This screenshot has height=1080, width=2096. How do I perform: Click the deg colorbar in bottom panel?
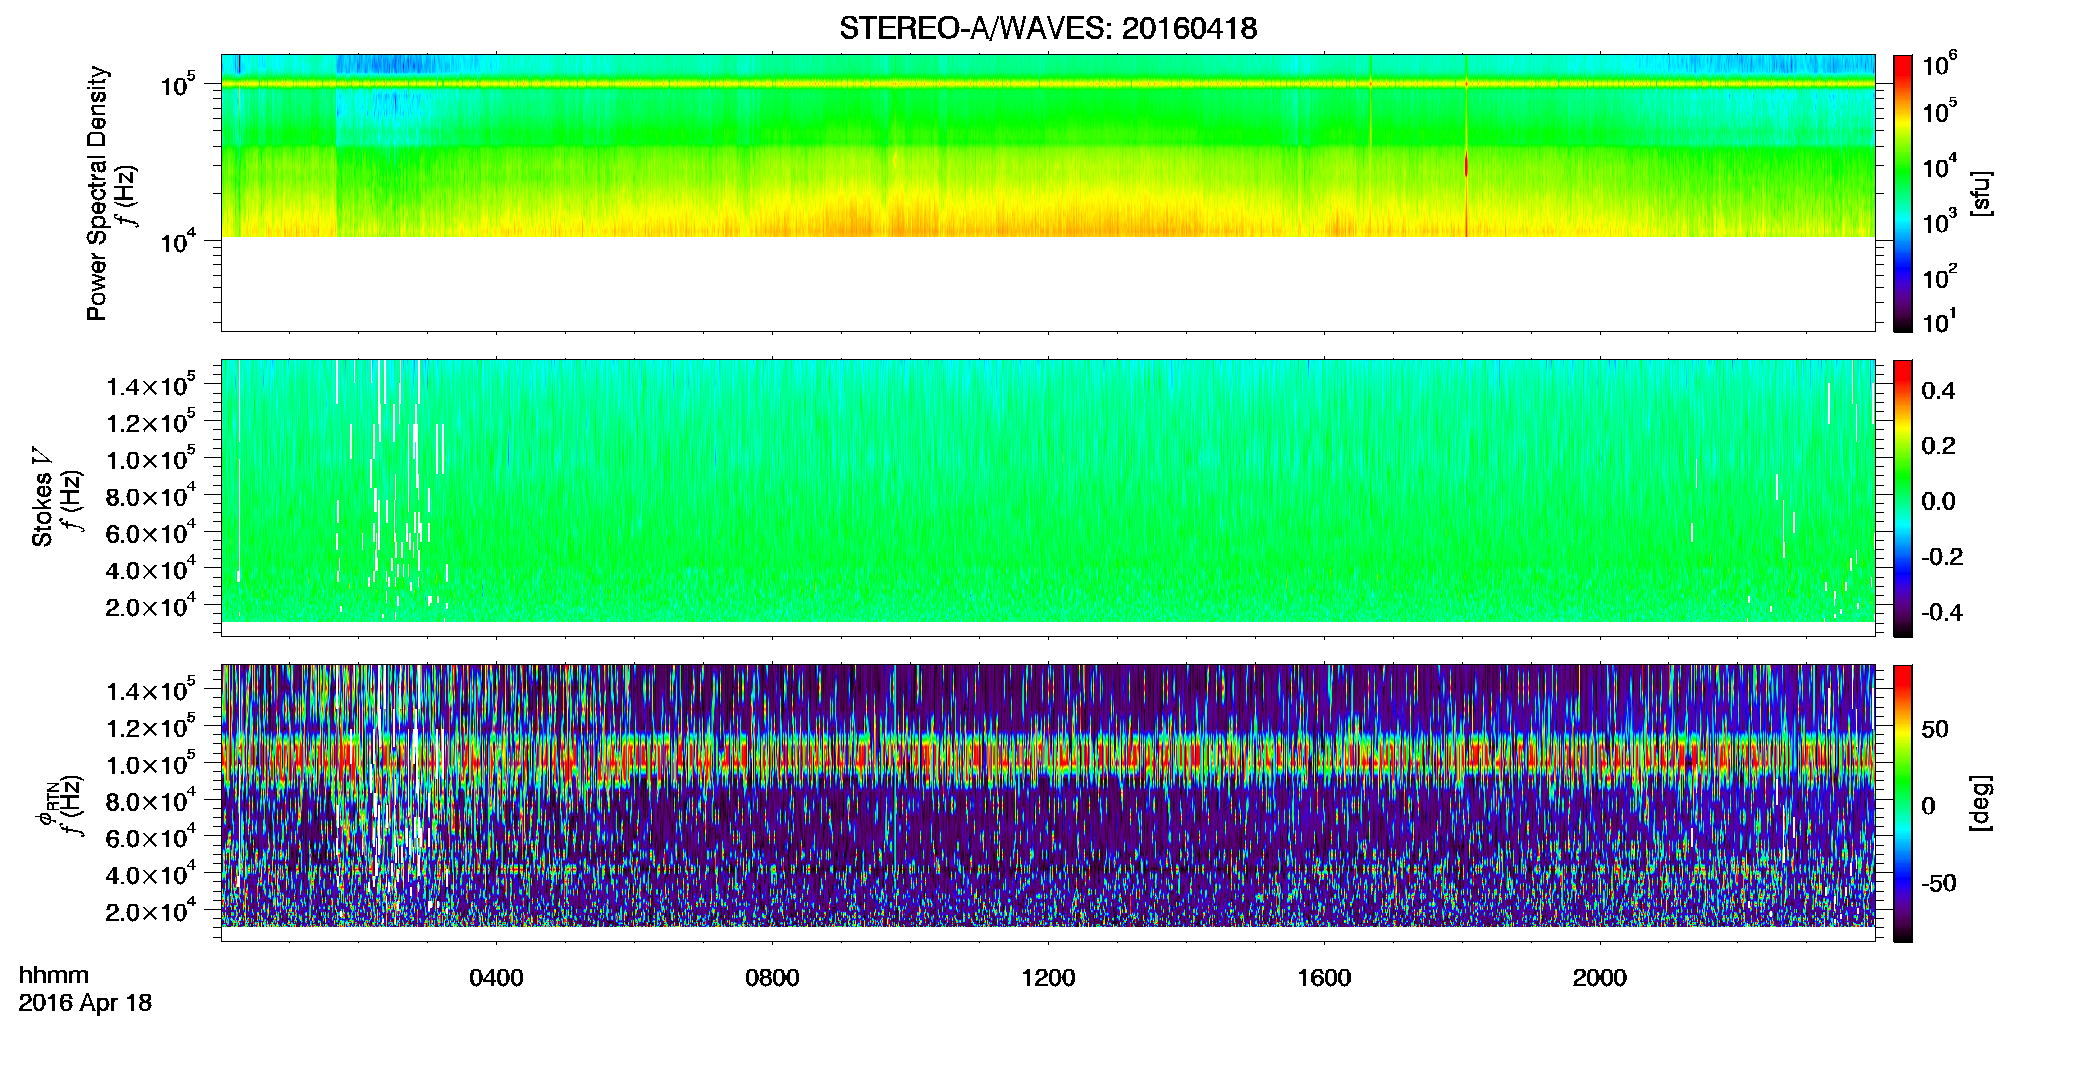tap(1903, 803)
